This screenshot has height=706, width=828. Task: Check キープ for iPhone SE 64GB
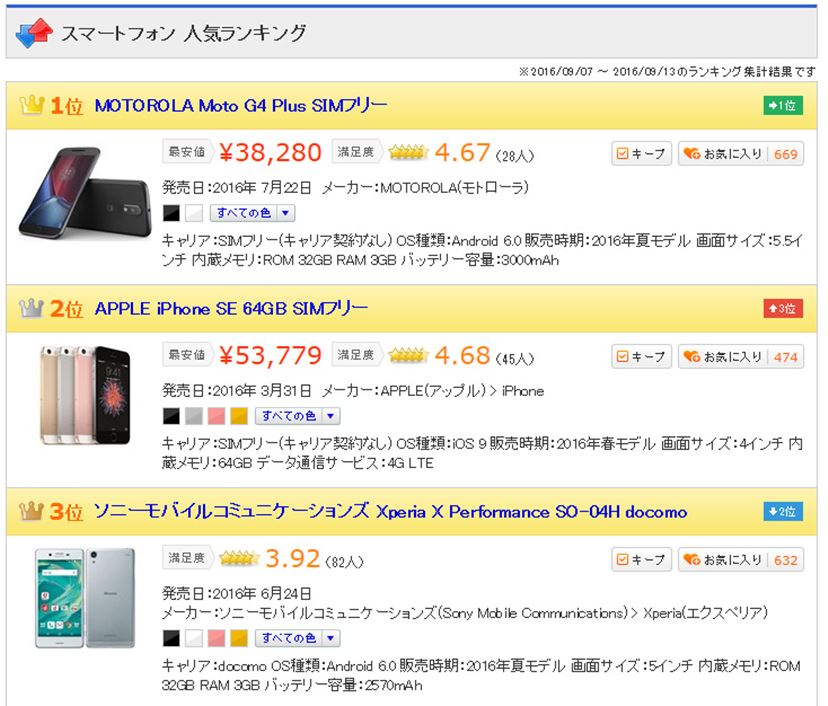(641, 356)
